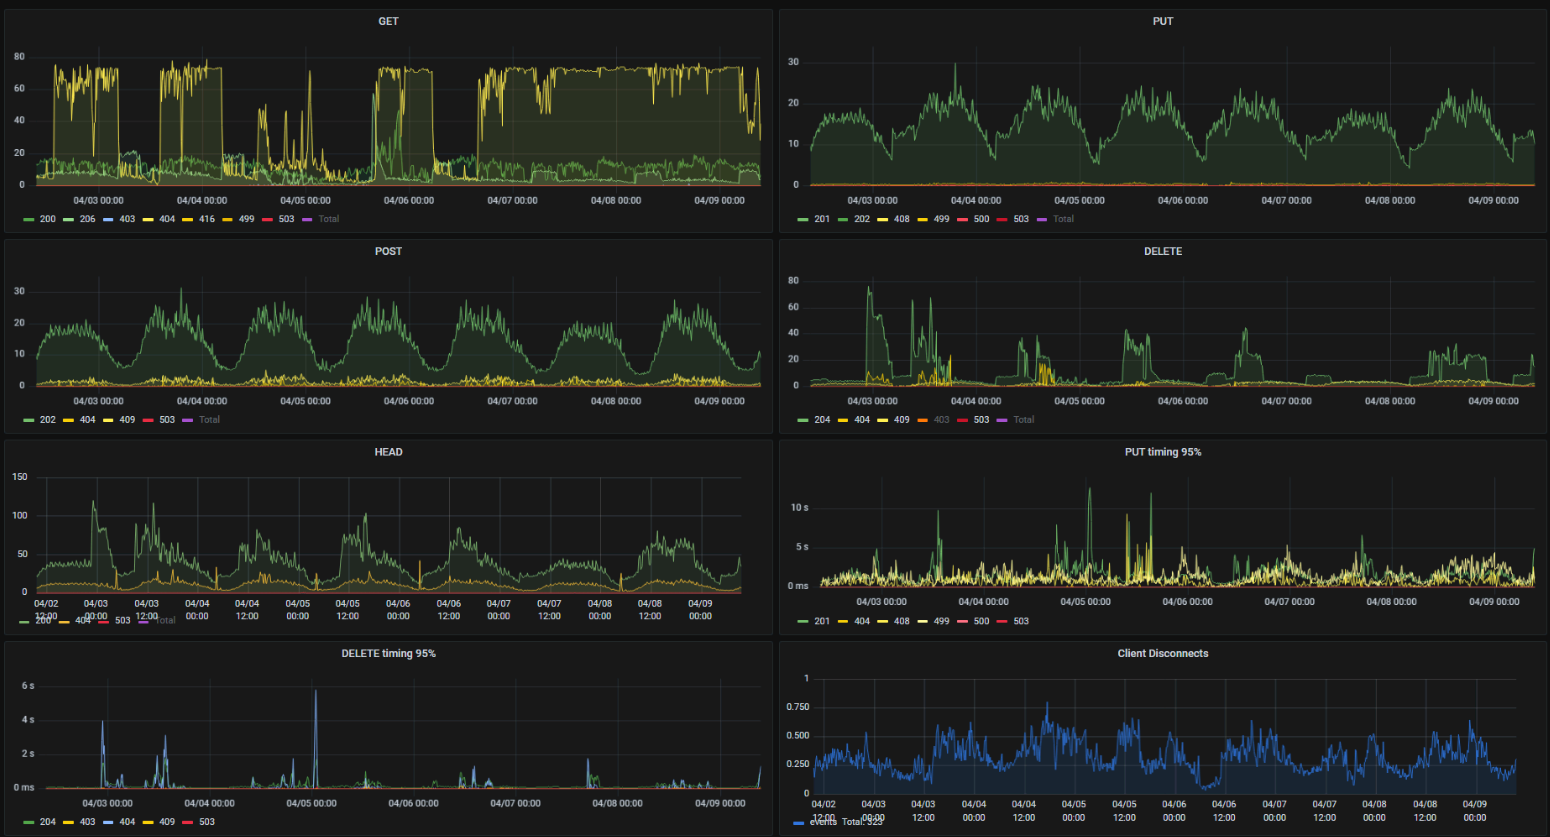Viewport: 1550px width, 837px height.
Task: Click the green 200 color swatch in GET legend
Action: (x=29, y=219)
